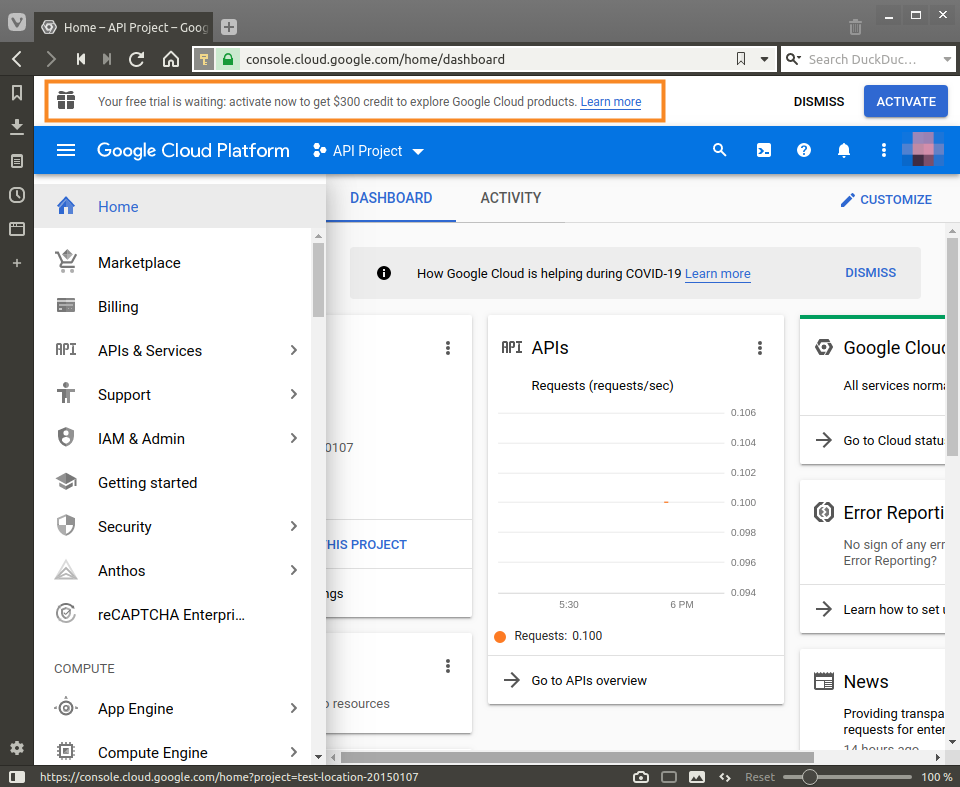This screenshot has width=960, height=787.
Task: Select Marketplace in the navigation menu
Action: click(173, 263)
